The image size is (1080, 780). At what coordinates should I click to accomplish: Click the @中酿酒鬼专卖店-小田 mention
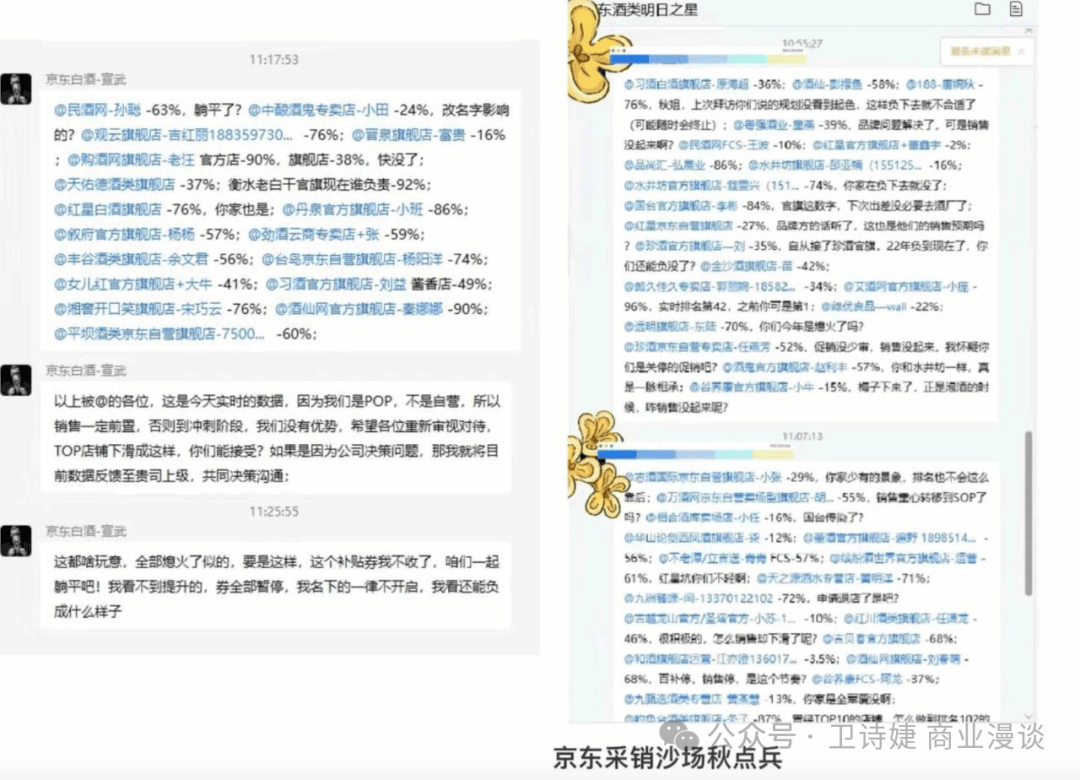tap(318, 109)
